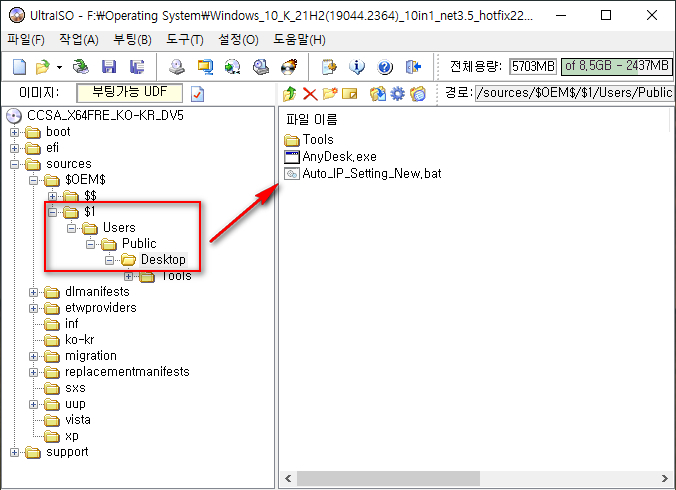Click the CCSA_X64FRE_KO-KR_DV5 disc root node
This screenshot has width=676, height=490.
[105, 115]
